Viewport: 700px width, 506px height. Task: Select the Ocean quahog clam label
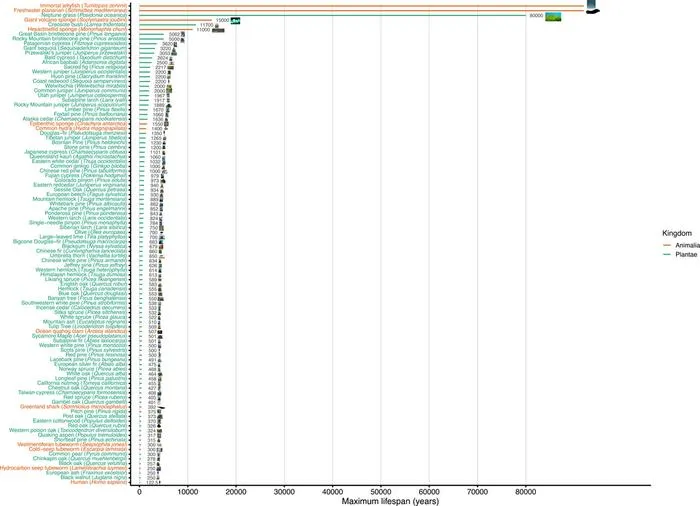82,331
